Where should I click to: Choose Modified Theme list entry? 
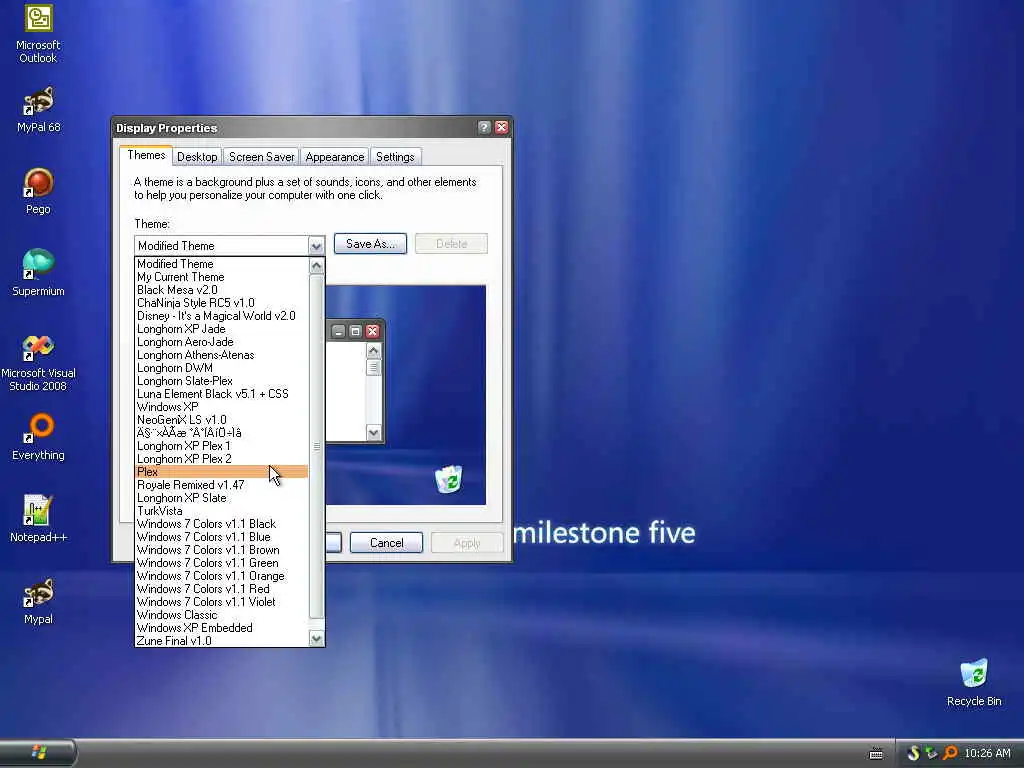point(221,264)
